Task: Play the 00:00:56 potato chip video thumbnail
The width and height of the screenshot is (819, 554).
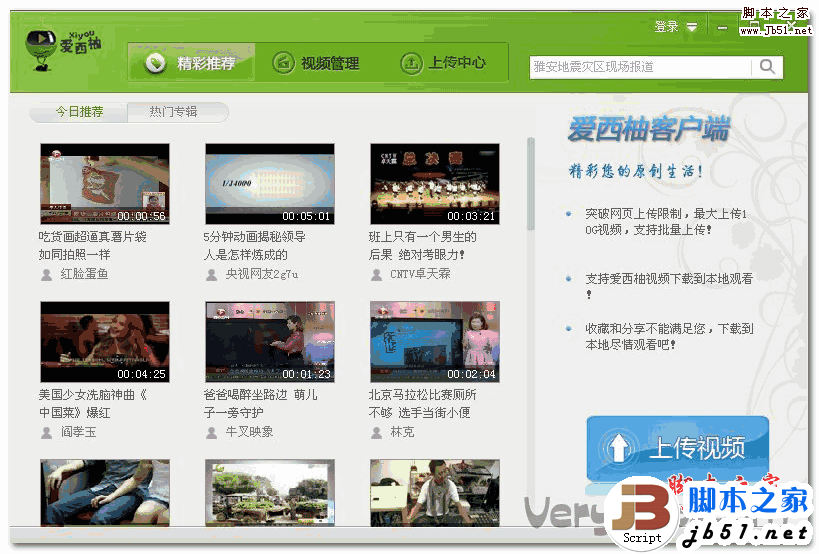Action: tap(105, 184)
